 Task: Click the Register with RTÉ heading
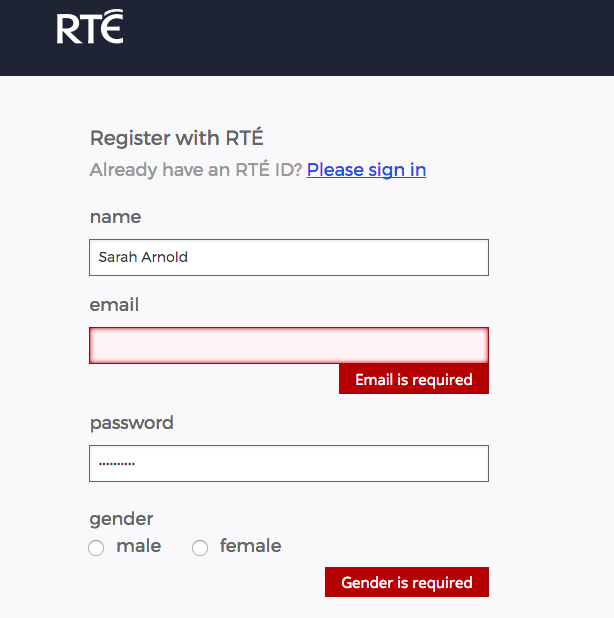[x=177, y=138]
